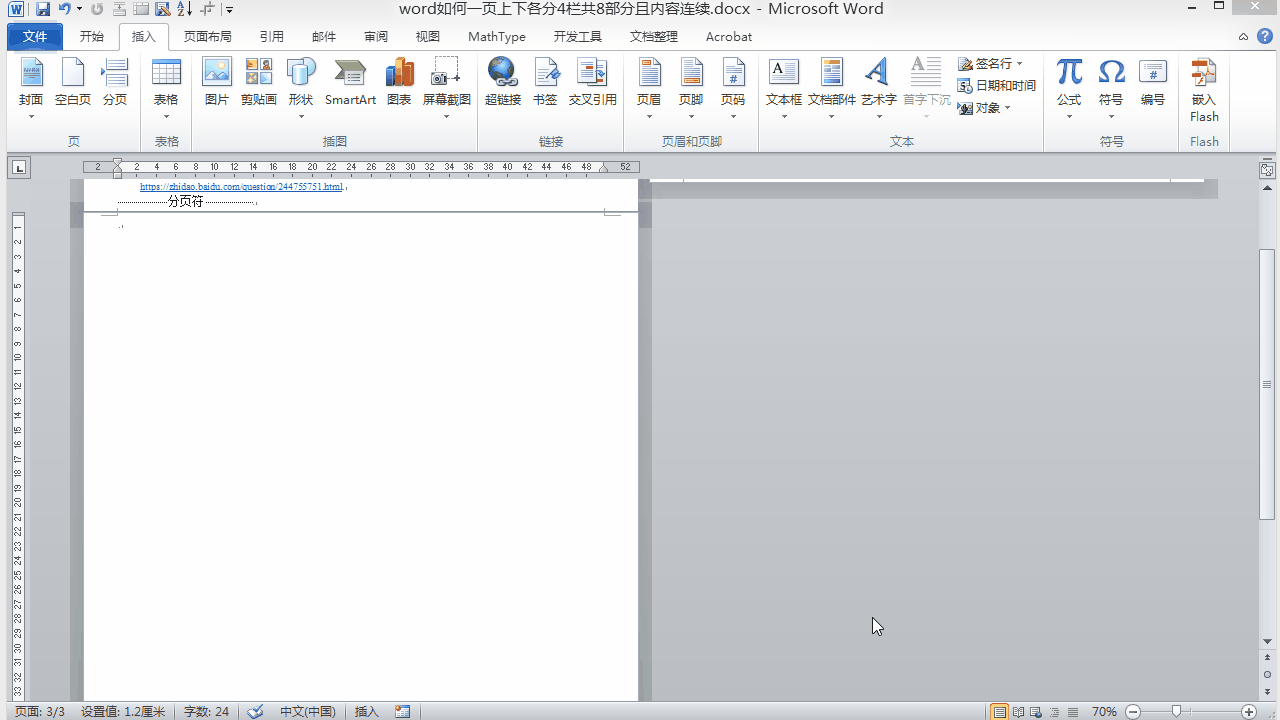1280x720 pixels.
Task: Insert a SmartArt graphic
Action: pyautogui.click(x=350, y=83)
